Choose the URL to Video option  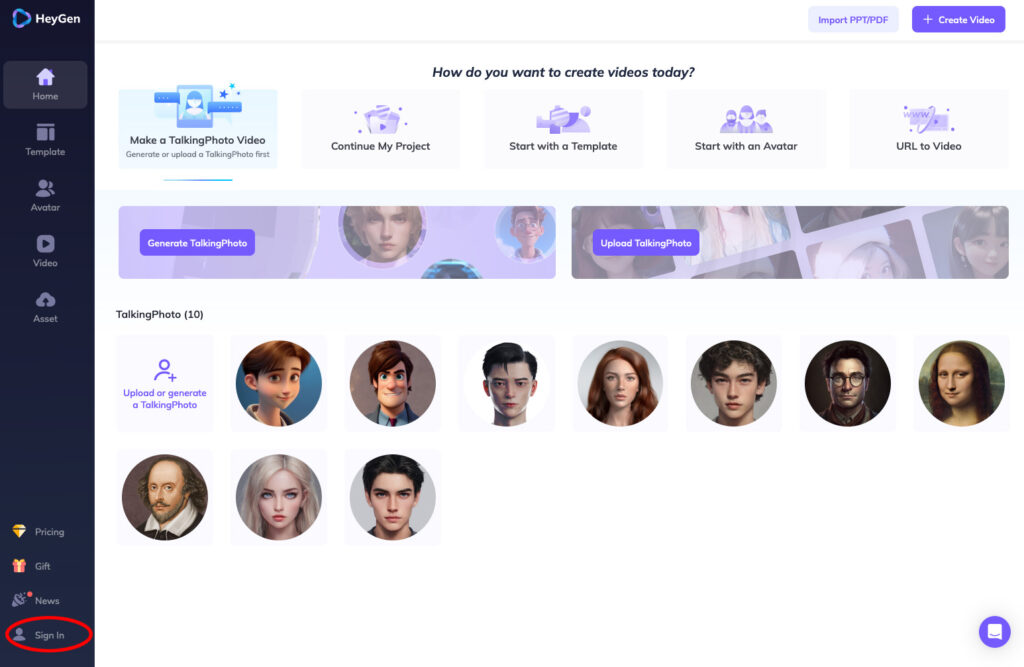929,129
